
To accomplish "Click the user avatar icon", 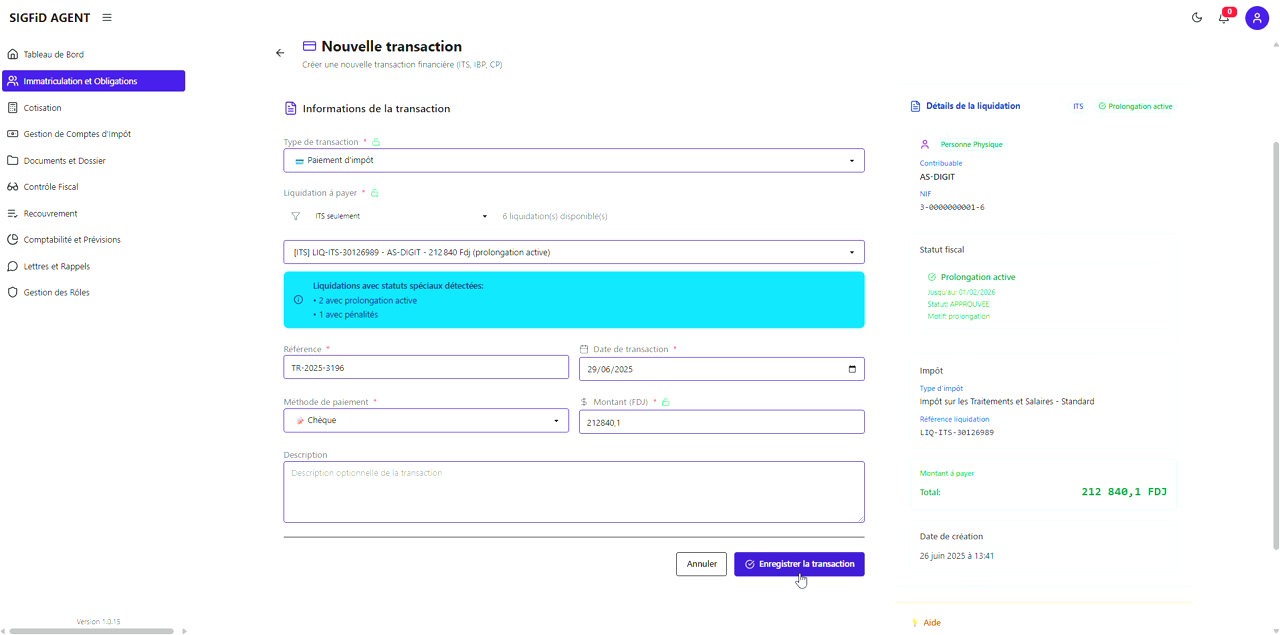I will pos(1257,17).
